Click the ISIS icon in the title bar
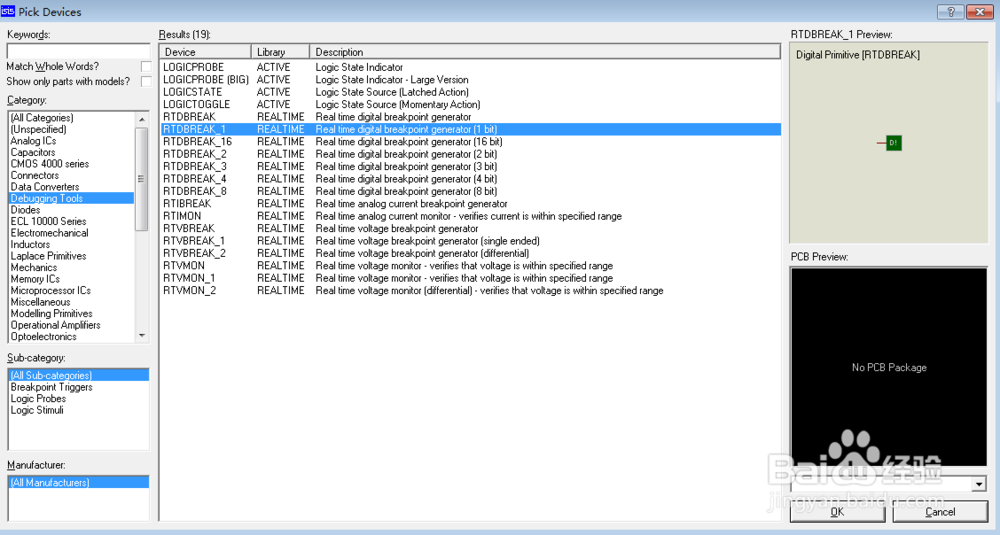This screenshot has height=535, width=1000. 8,11
